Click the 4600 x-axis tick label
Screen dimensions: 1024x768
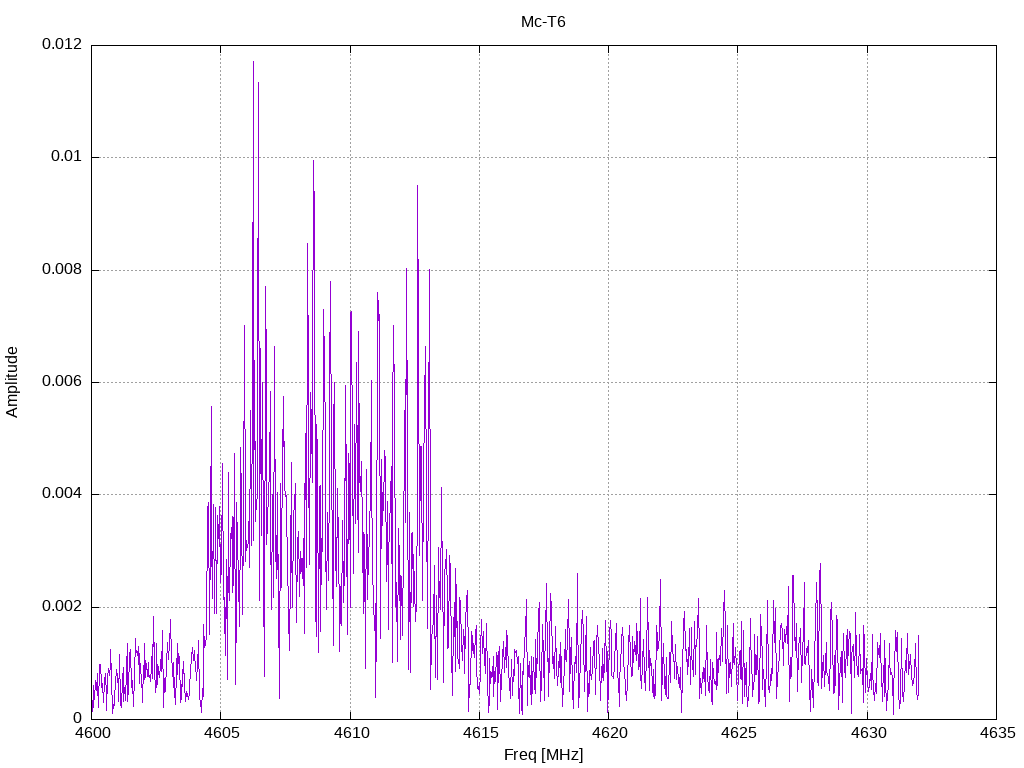92,733
